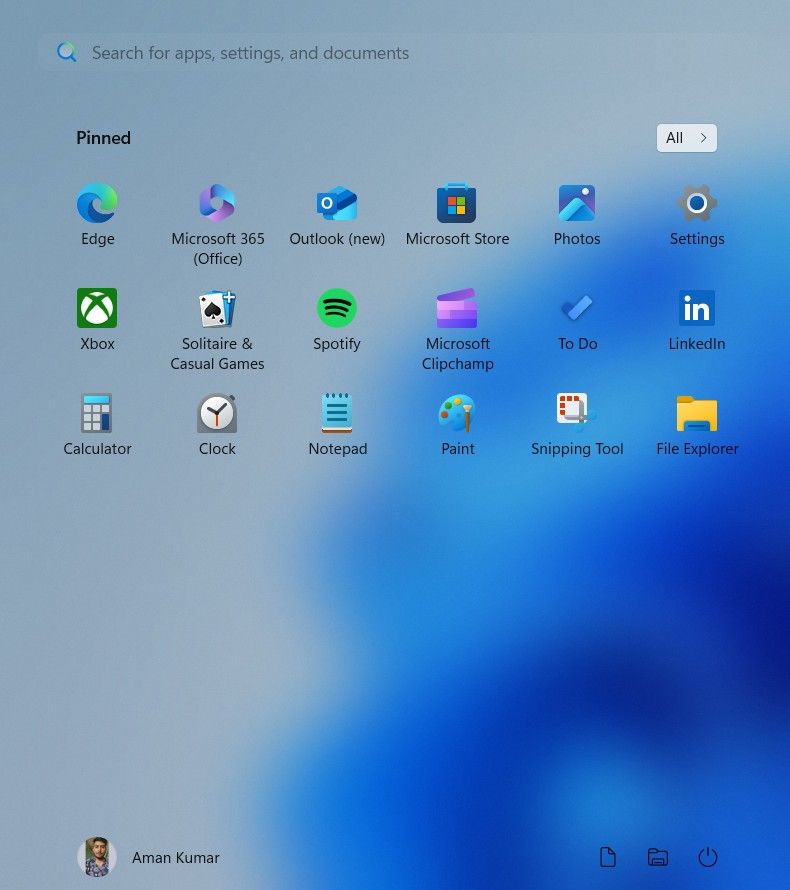This screenshot has width=790, height=890.
Task: Open the File Explorer shortcut beside power
Action: [658, 857]
